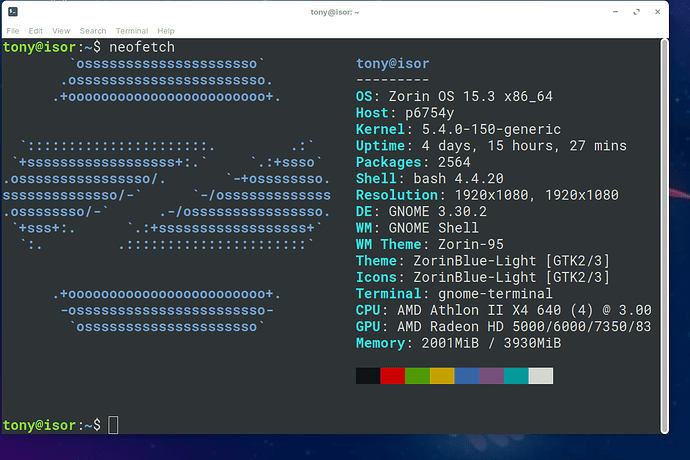Click the black color block
Screen dimensions: 690x460
point(368,376)
